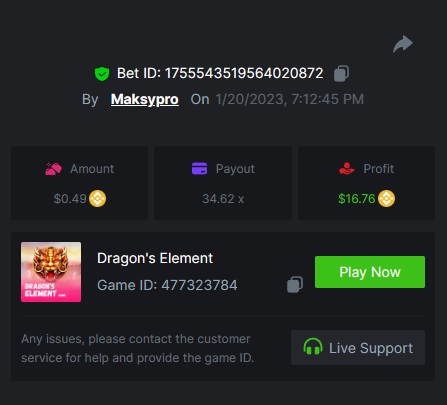
Task: Click the coin icon beside $0.49
Action: click(97, 199)
